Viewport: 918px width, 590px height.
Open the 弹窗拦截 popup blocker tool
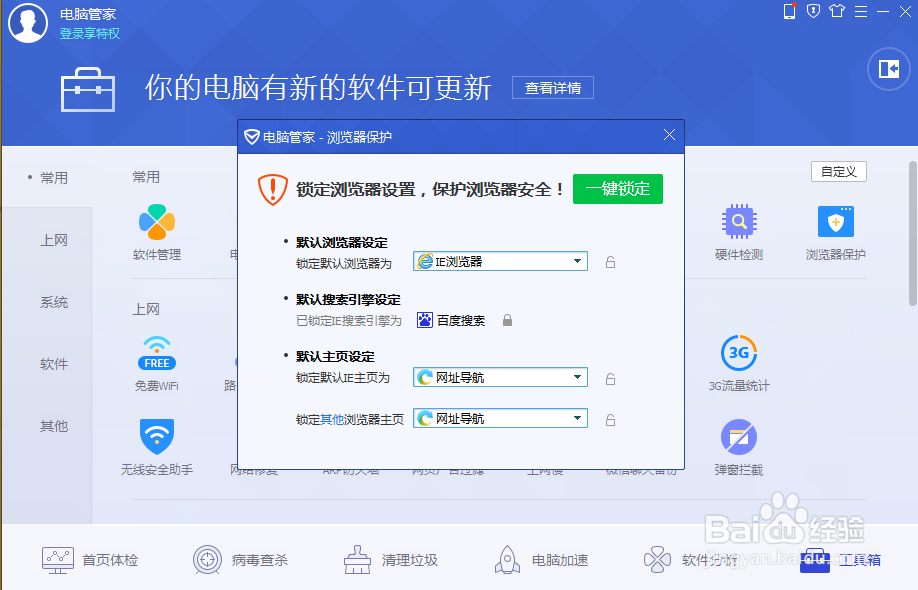(x=739, y=437)
